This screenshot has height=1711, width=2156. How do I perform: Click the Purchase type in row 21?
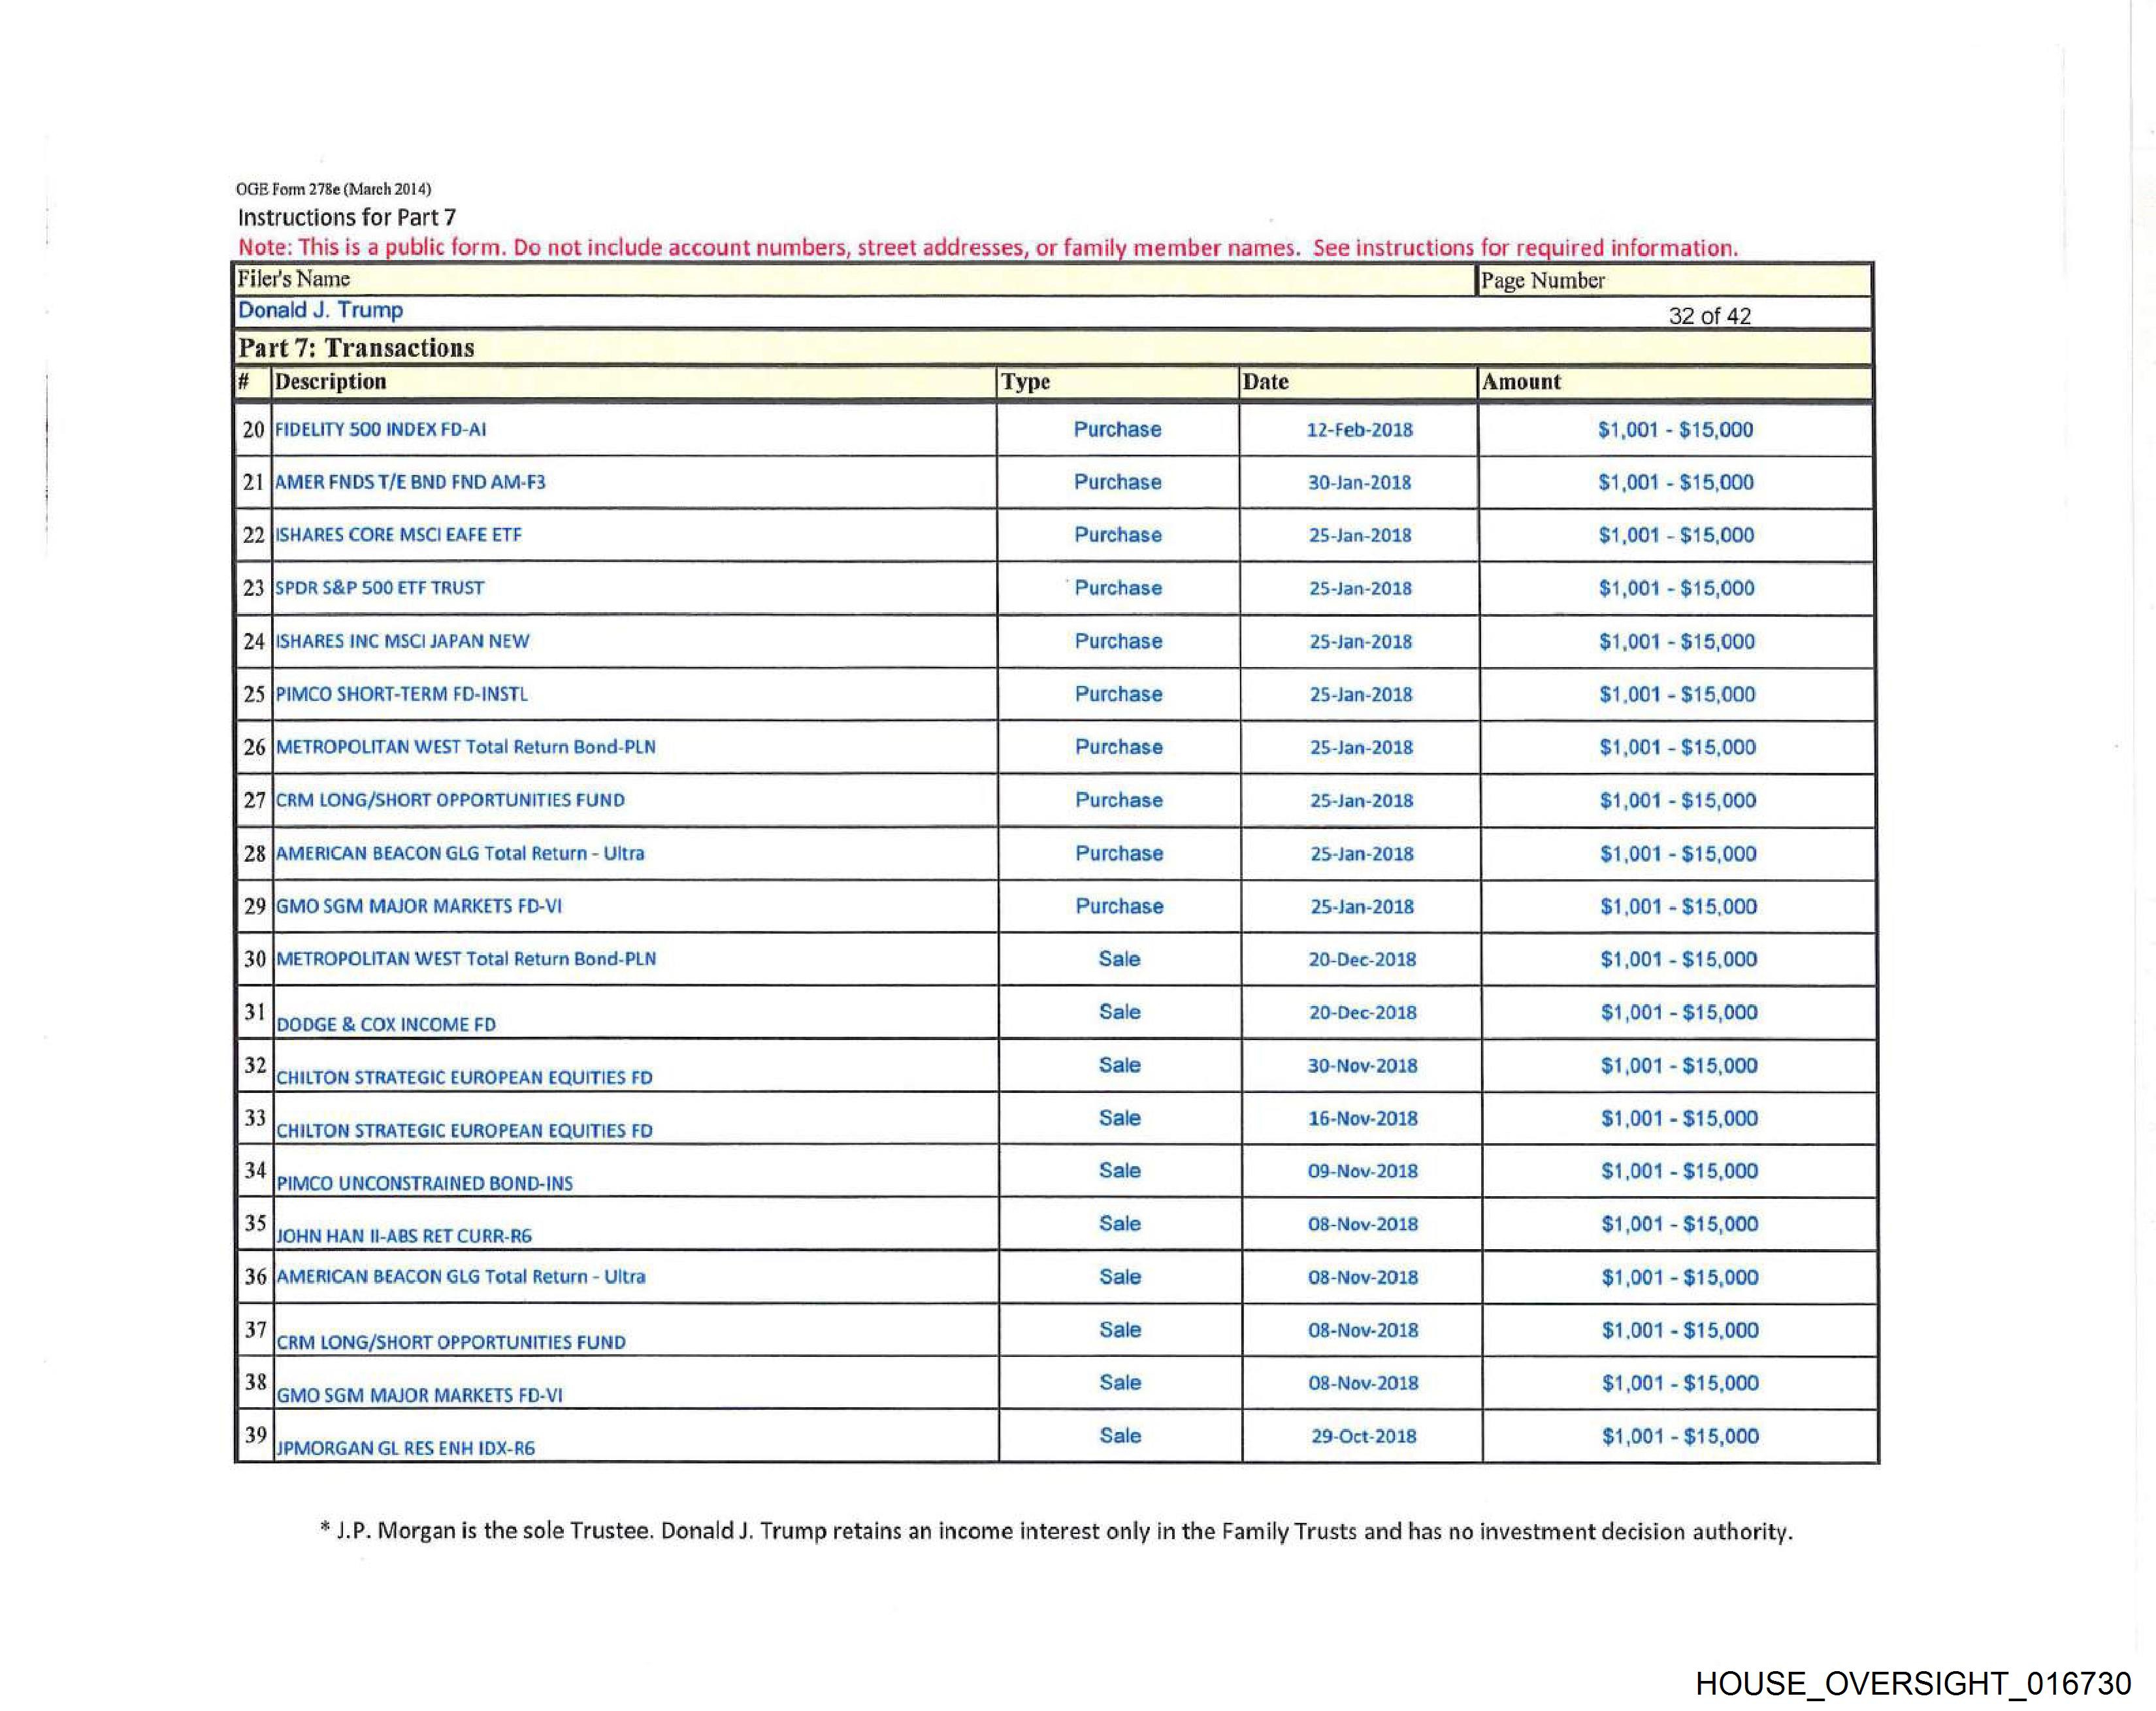(1117, 482)
